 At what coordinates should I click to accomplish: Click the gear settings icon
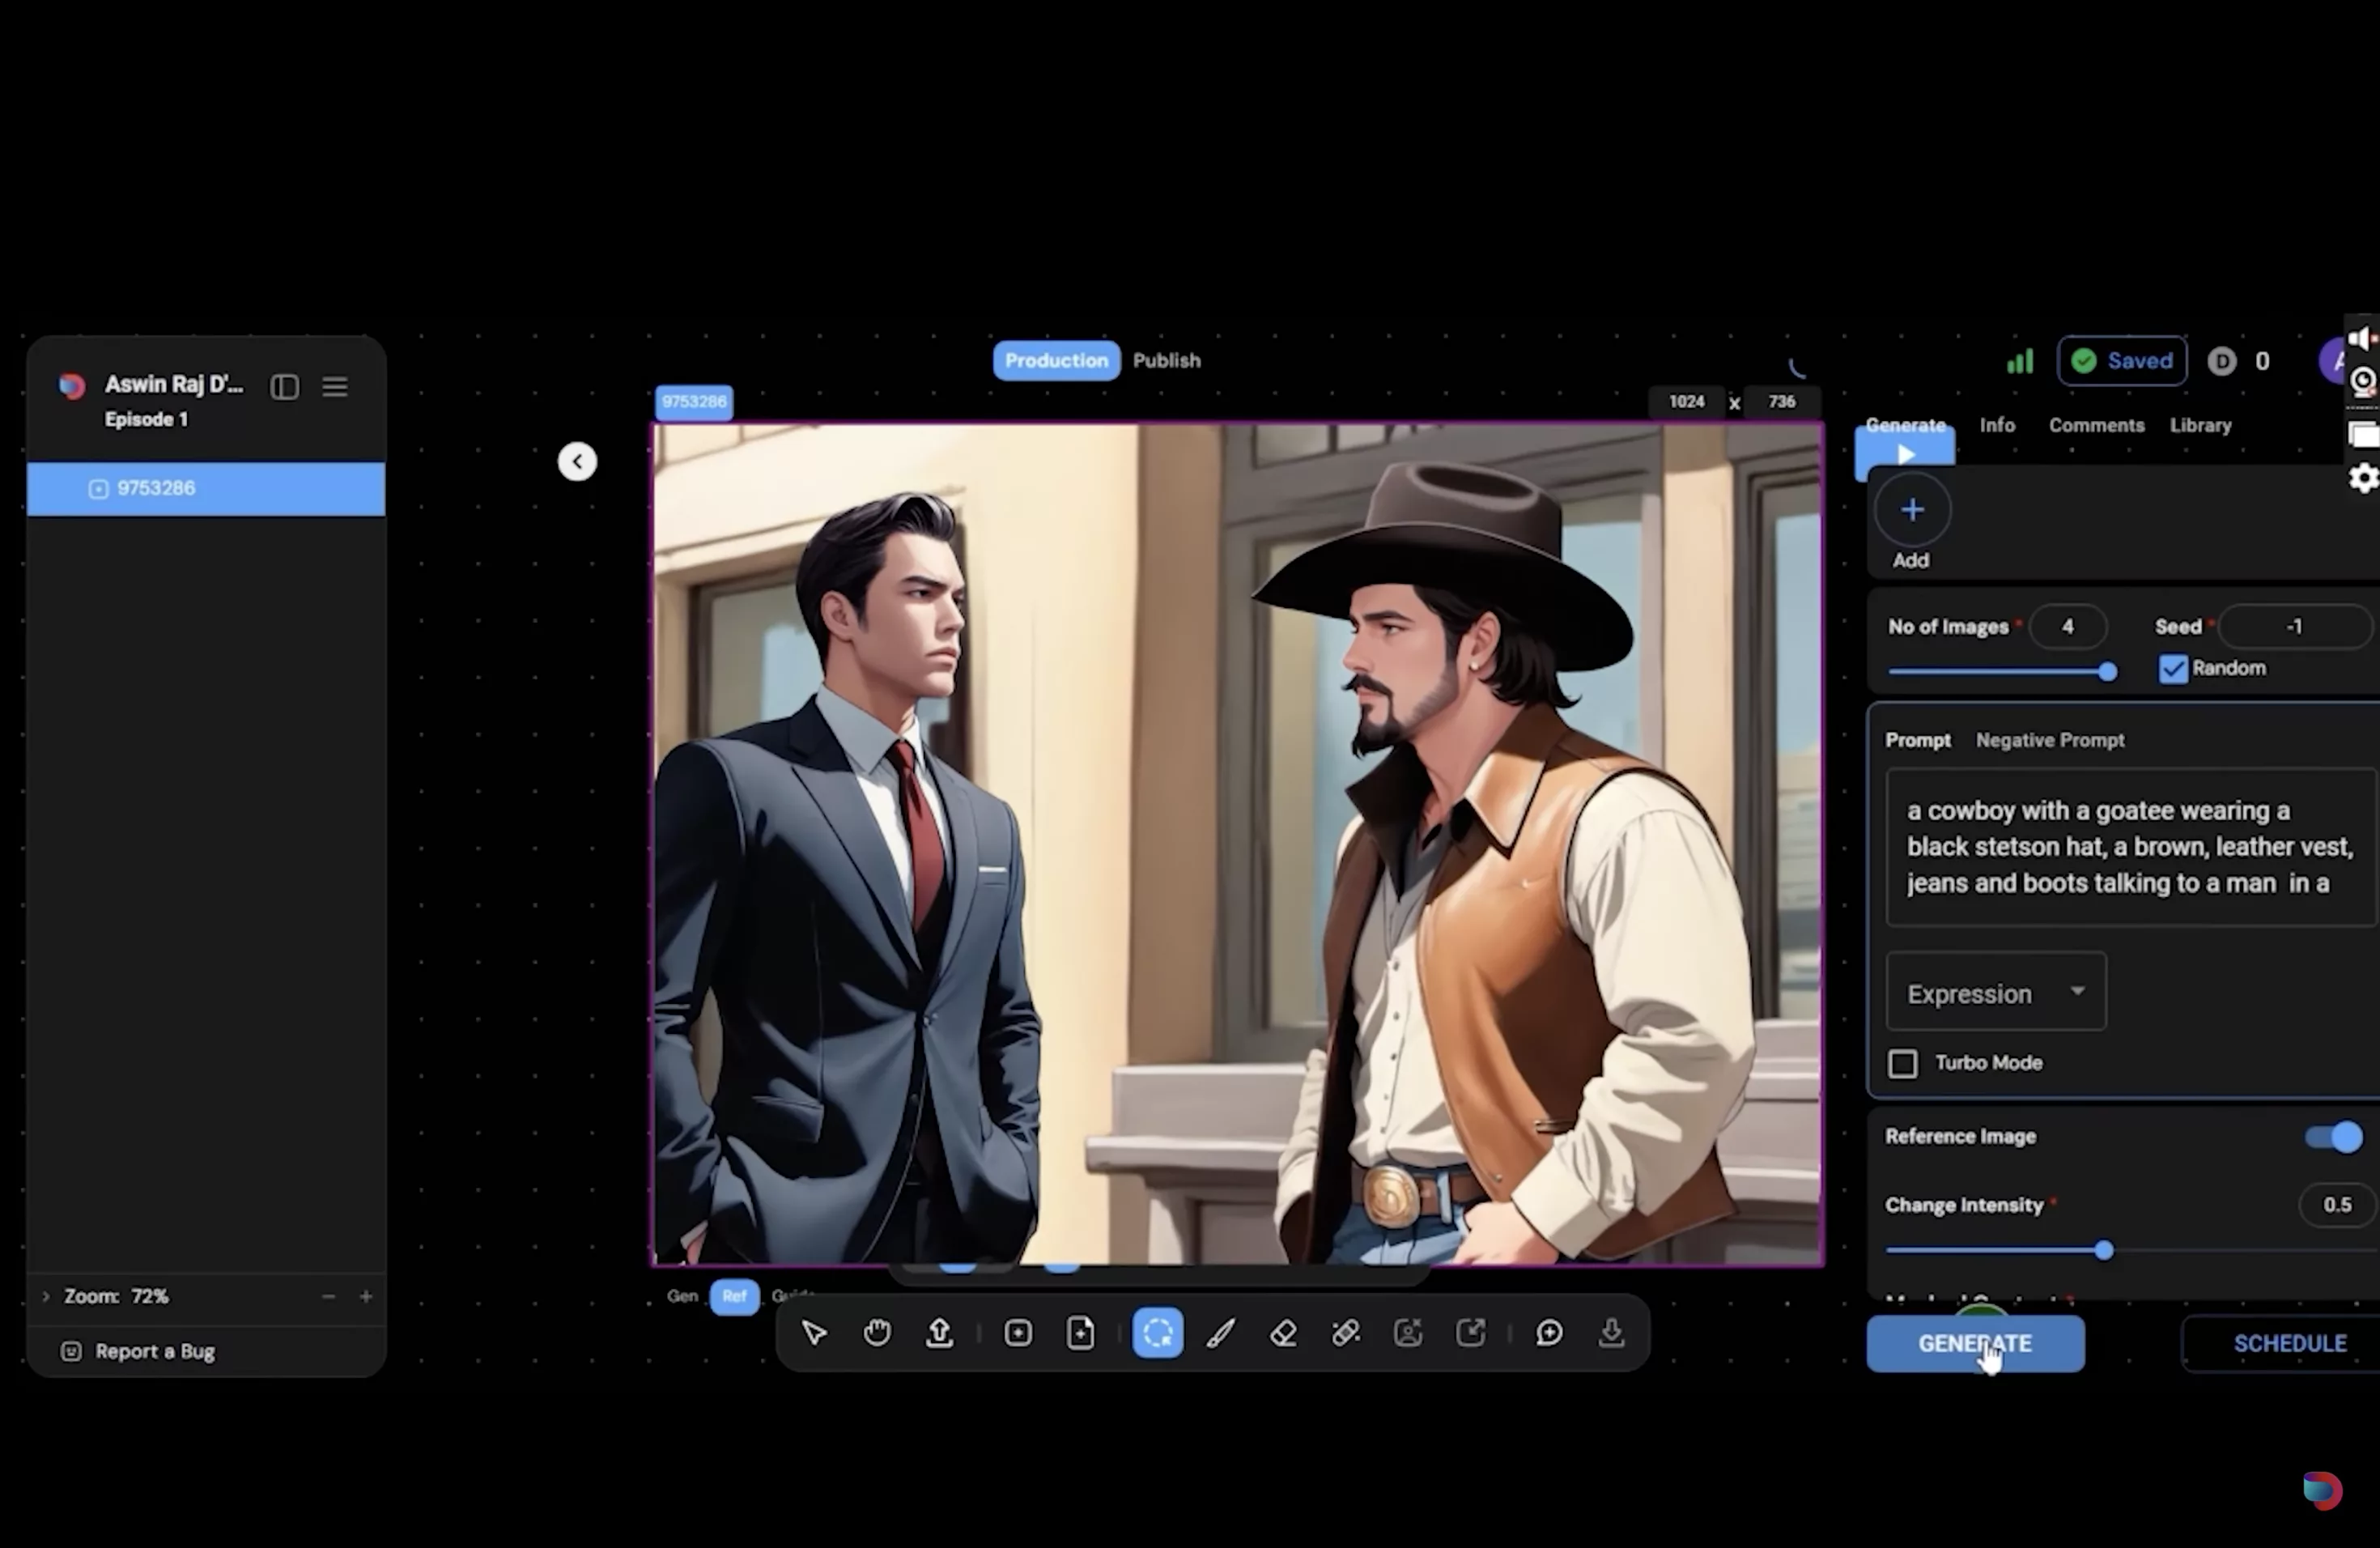2363,478
